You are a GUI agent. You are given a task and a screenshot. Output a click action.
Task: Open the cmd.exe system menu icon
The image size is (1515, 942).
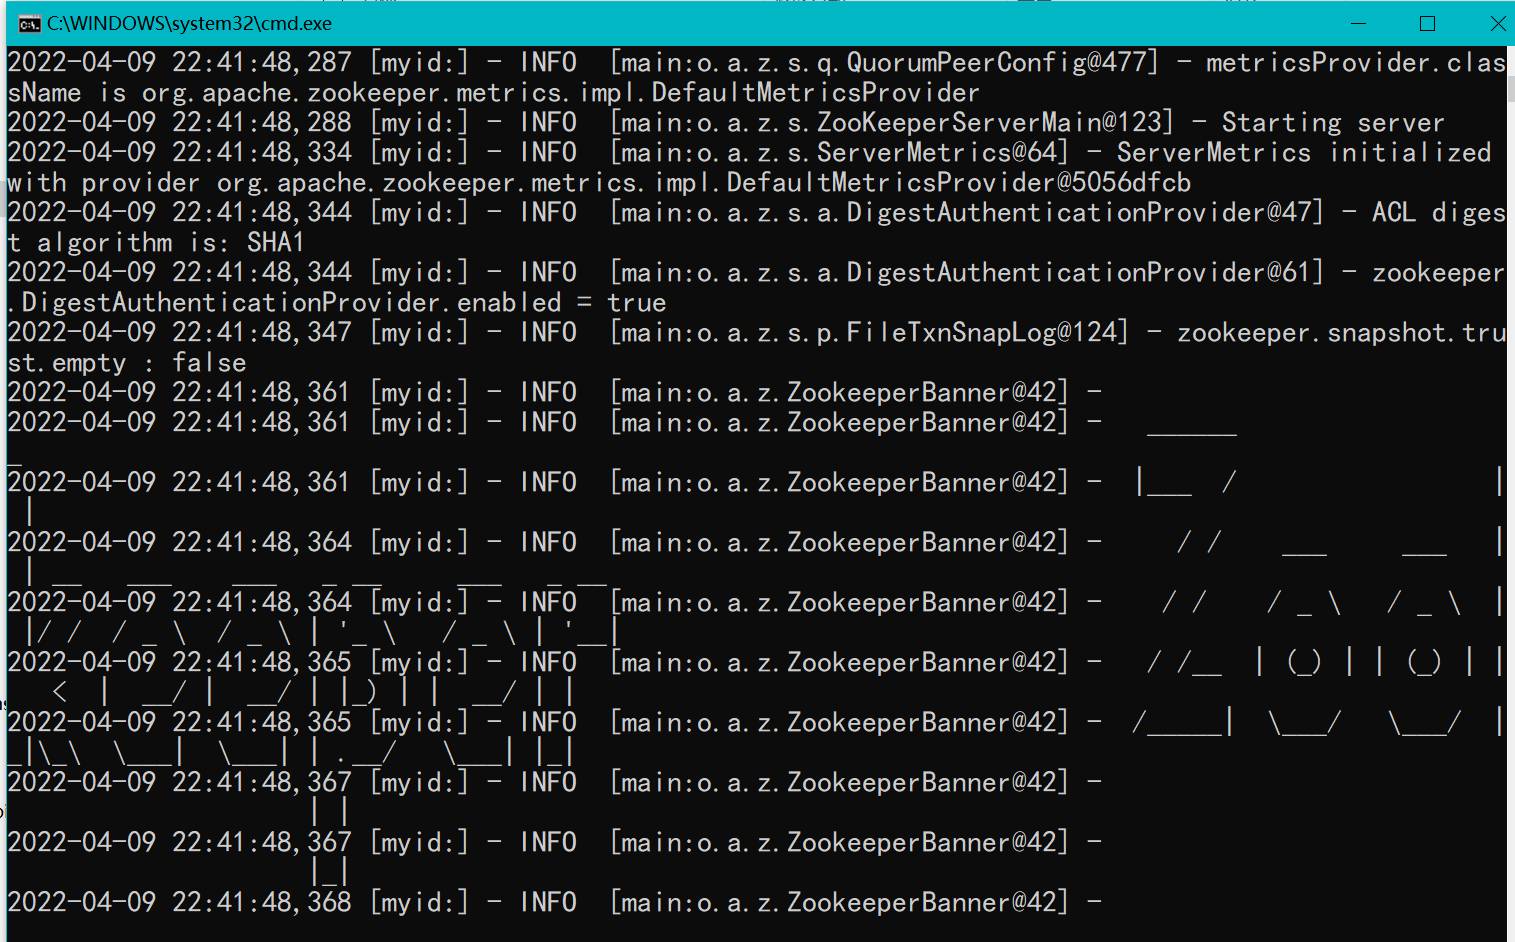pos(29,24)
